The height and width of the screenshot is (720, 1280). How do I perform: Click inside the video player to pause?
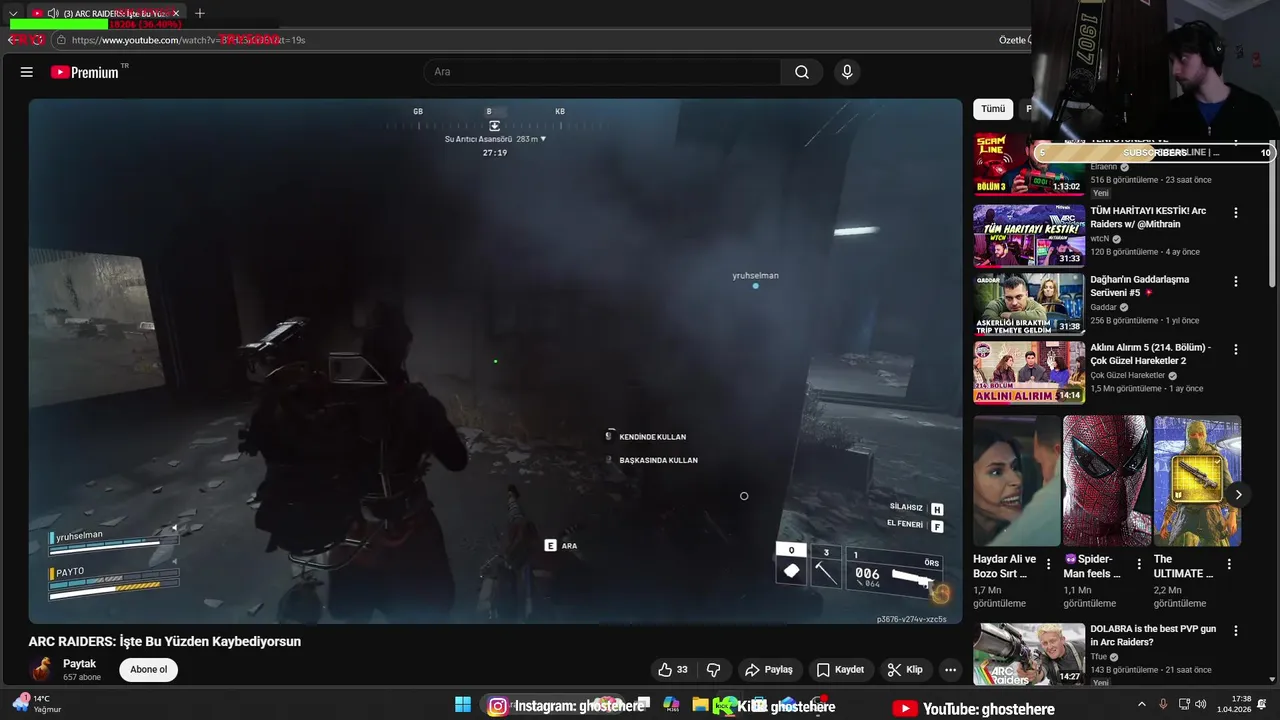(x=495, y=360)
